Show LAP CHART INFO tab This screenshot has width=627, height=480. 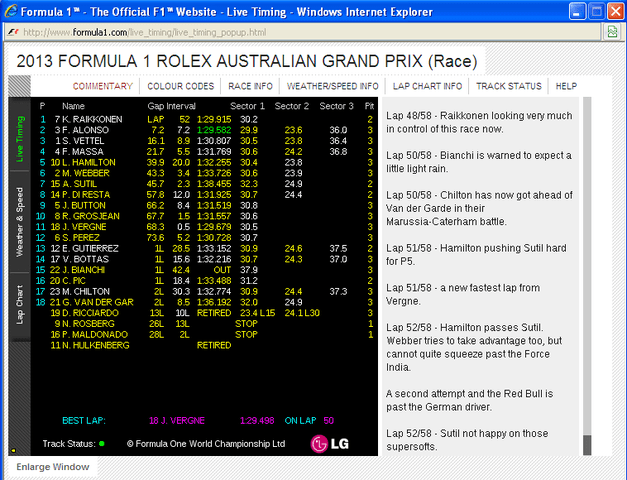(427, 86)
